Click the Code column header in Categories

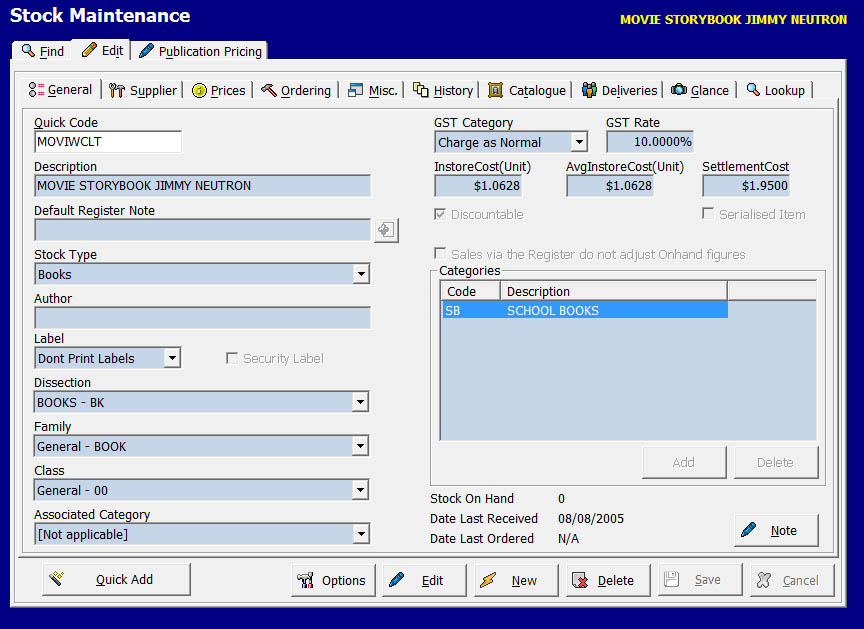470,291
